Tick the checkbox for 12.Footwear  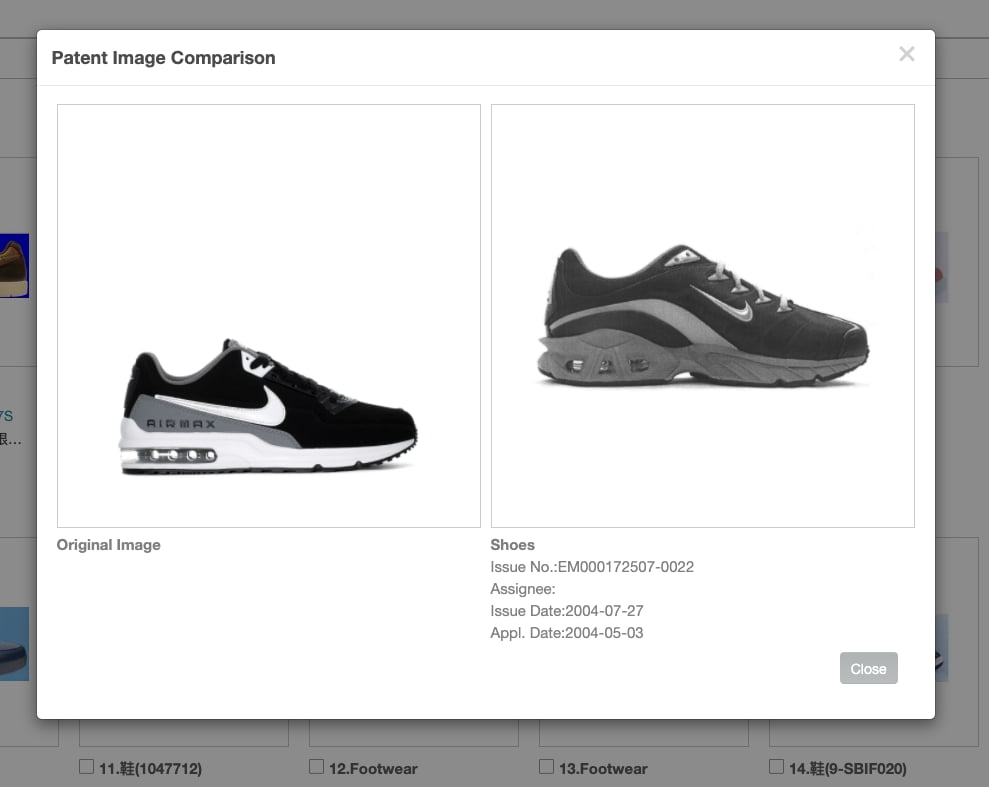click(316, 767)
